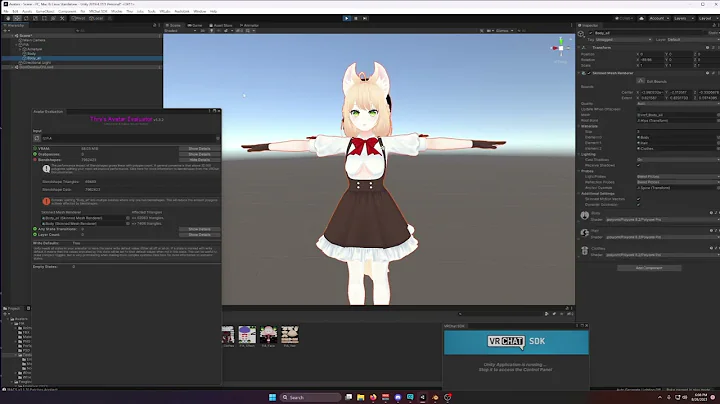Toggle the Pivot handle position button
The height and width of the screenshot is (404, 720).
79,18
